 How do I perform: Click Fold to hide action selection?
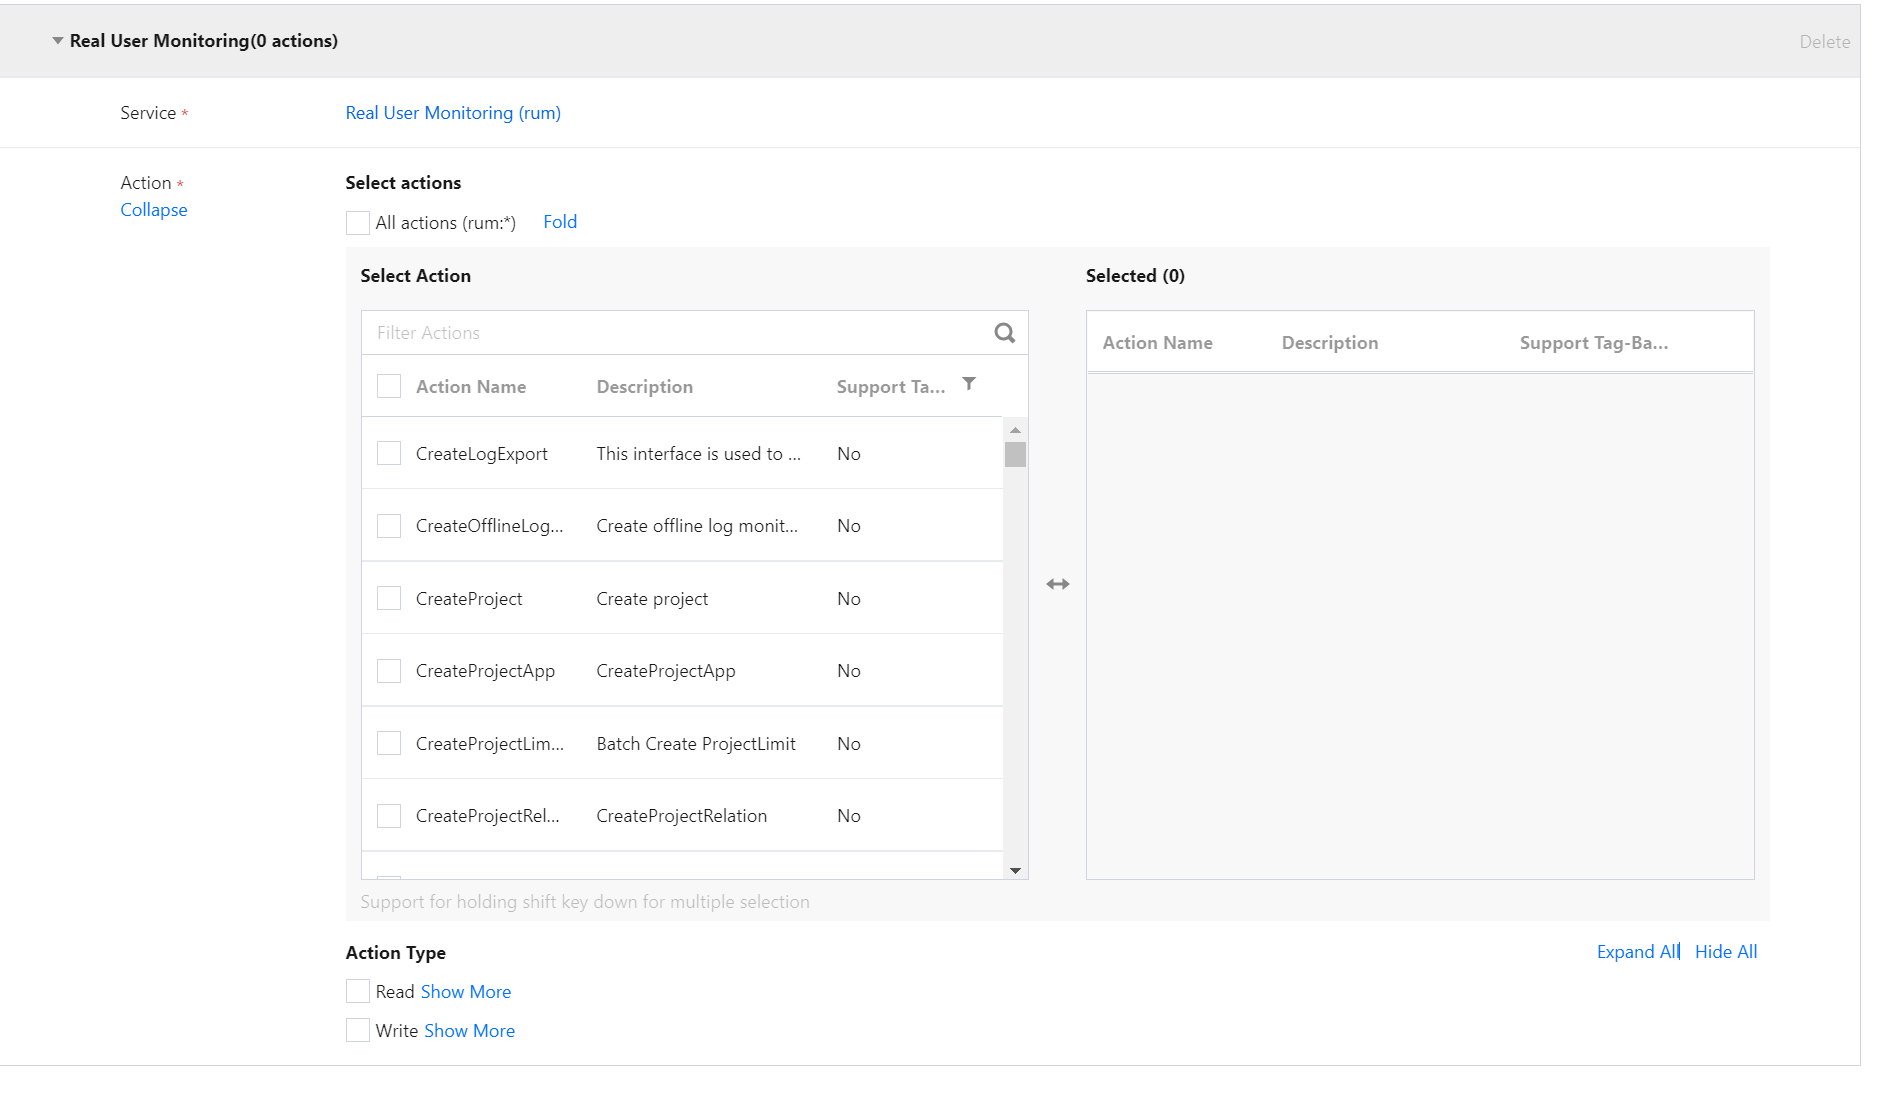(x=560, y=222)
